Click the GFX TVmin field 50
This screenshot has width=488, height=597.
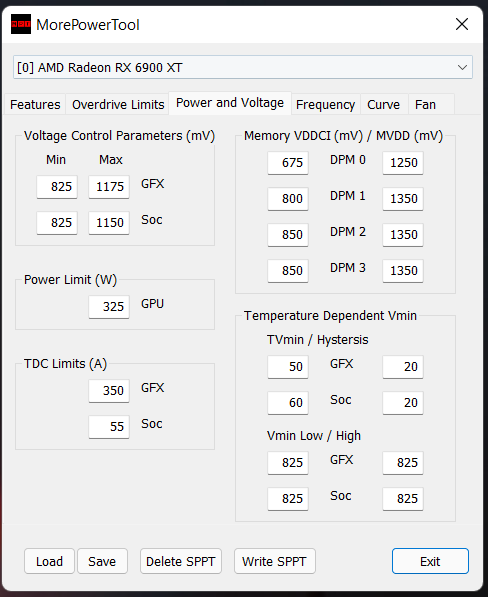coord(288,367)
